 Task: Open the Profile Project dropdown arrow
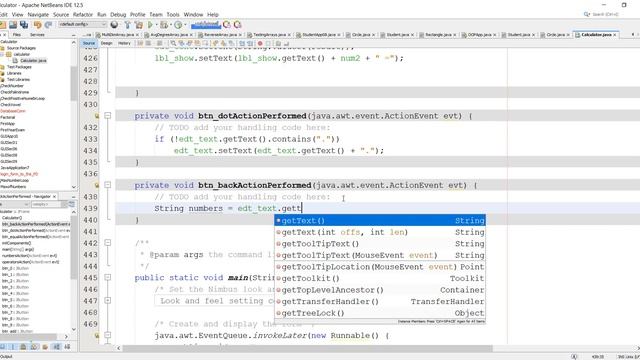[184, 25]
